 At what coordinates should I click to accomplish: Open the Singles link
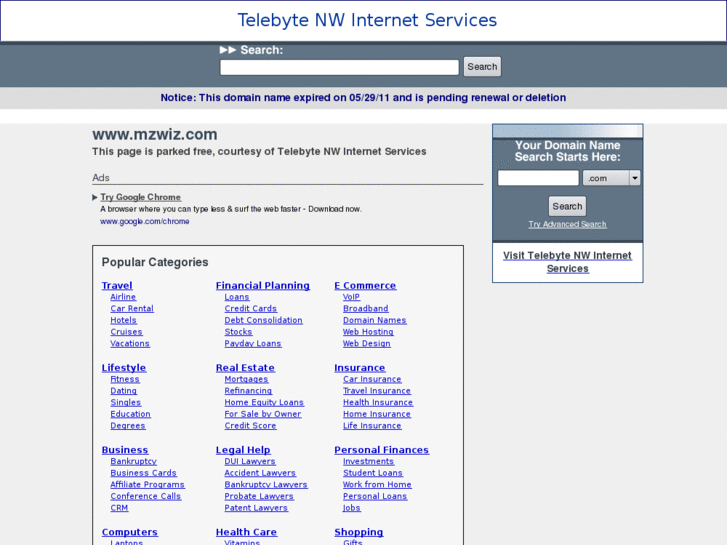tap(126, 403)
